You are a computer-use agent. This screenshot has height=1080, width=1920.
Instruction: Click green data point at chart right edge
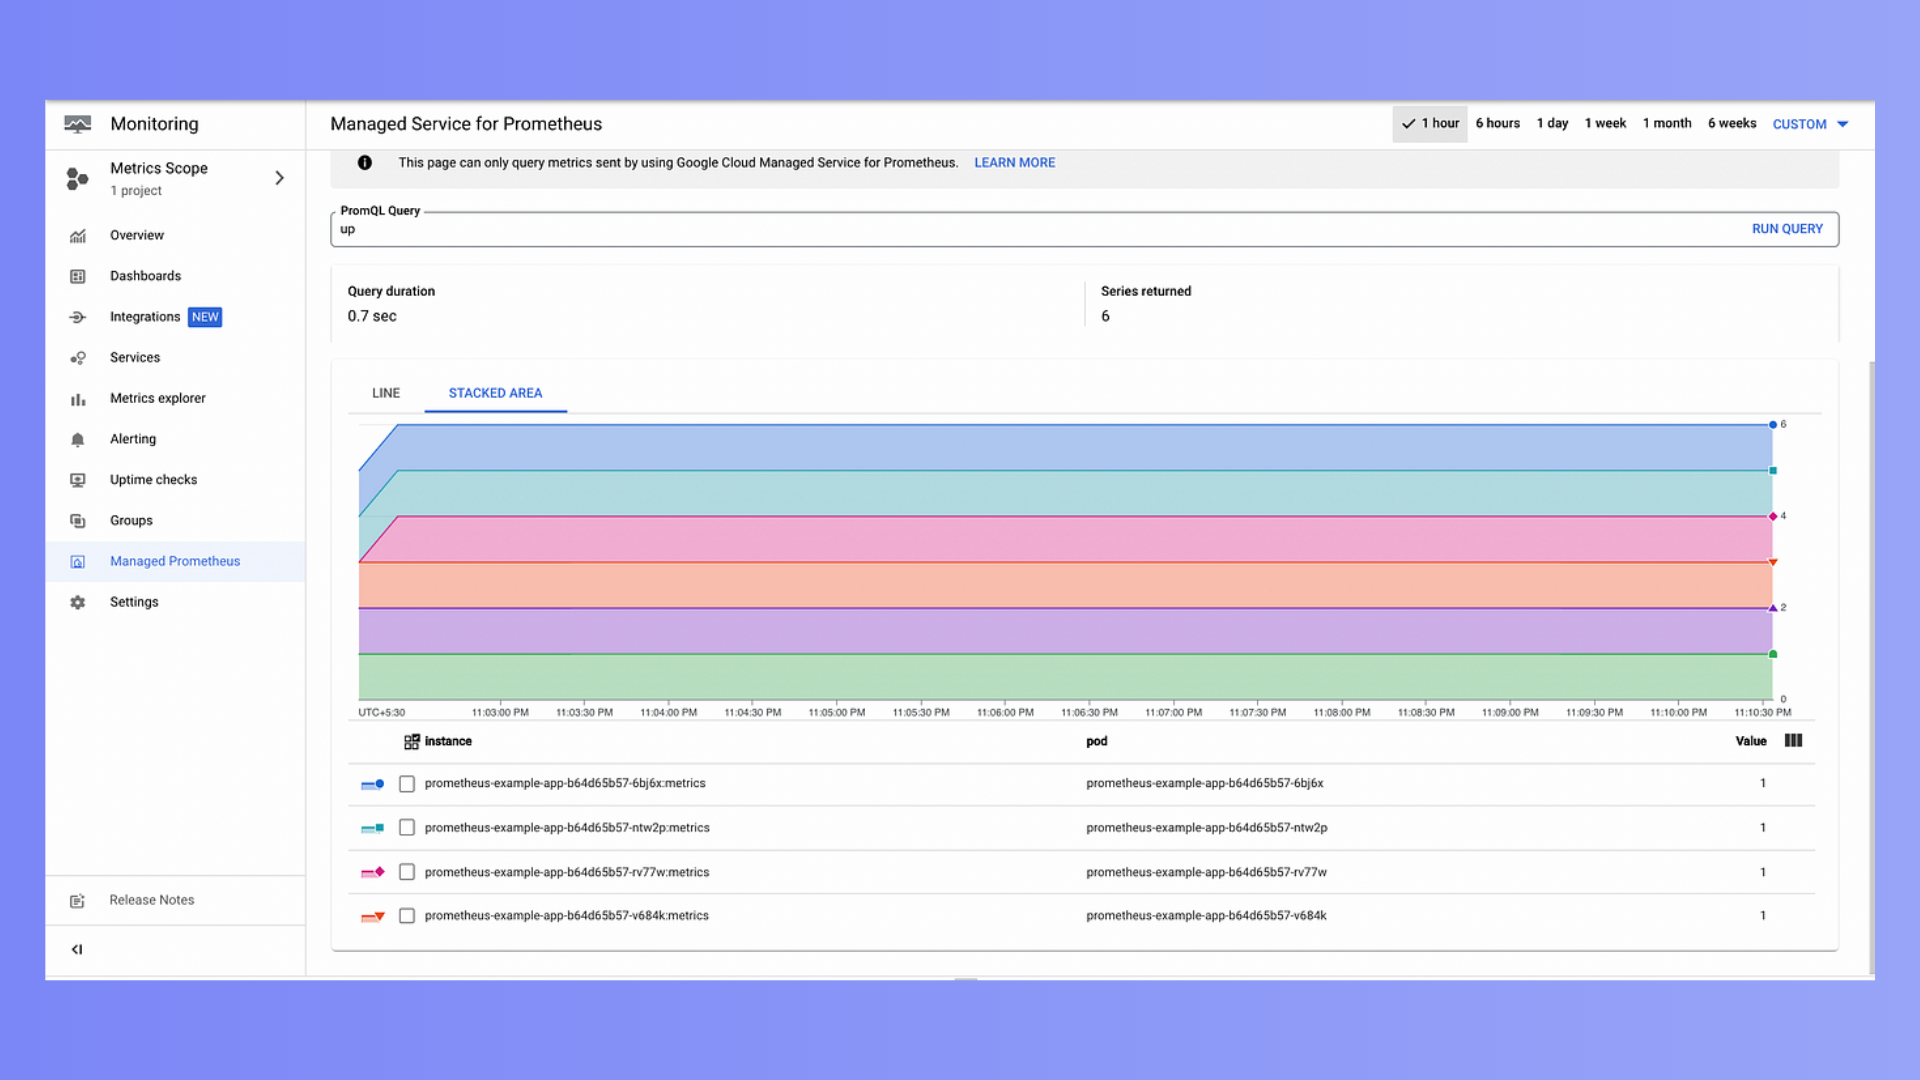click(1773, 655)
